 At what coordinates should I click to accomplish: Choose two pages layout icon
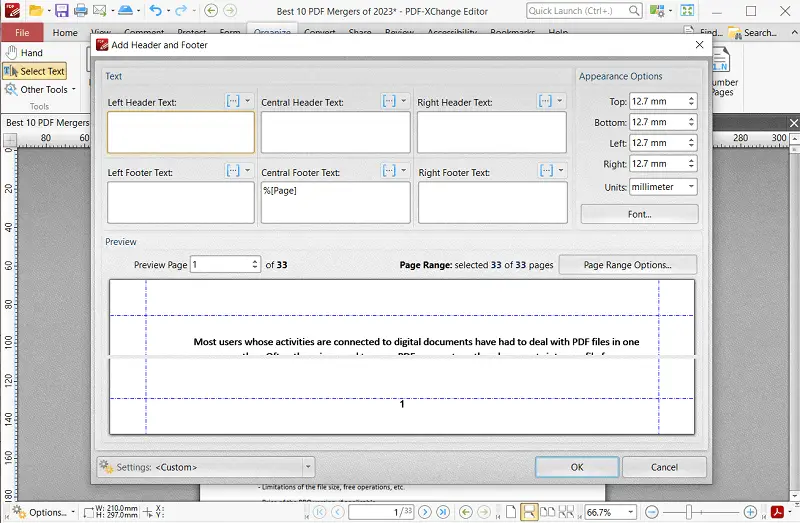[547, 512]
